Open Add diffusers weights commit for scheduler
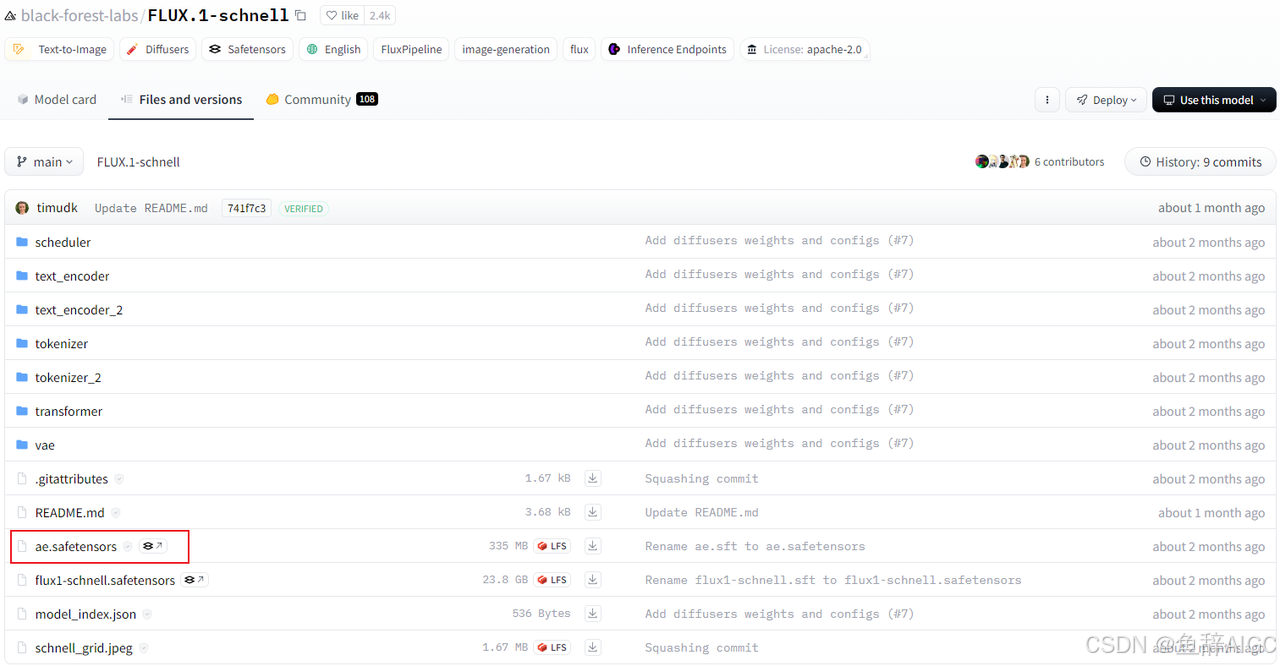The width and height of the screenshot is (1280, 666). 779,241
